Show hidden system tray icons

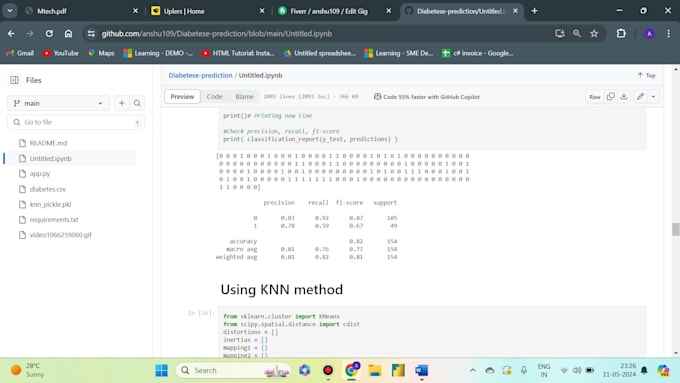coord(472,370)
